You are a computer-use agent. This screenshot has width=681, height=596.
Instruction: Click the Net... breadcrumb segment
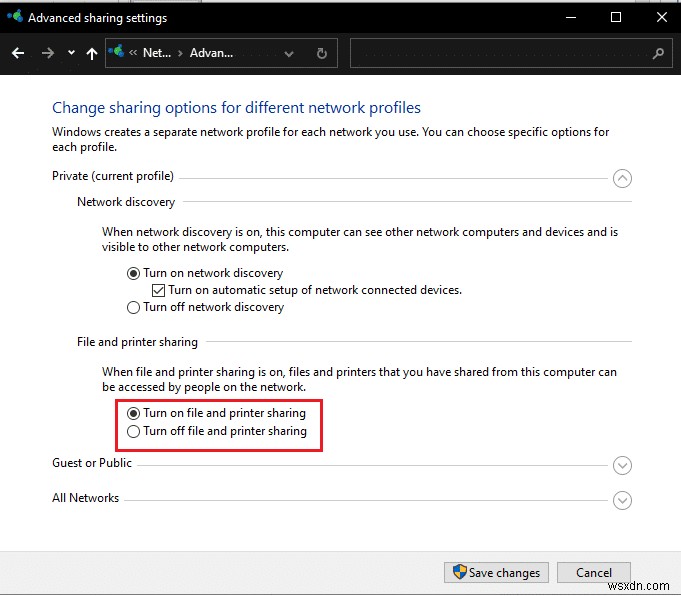coord(157,53)
